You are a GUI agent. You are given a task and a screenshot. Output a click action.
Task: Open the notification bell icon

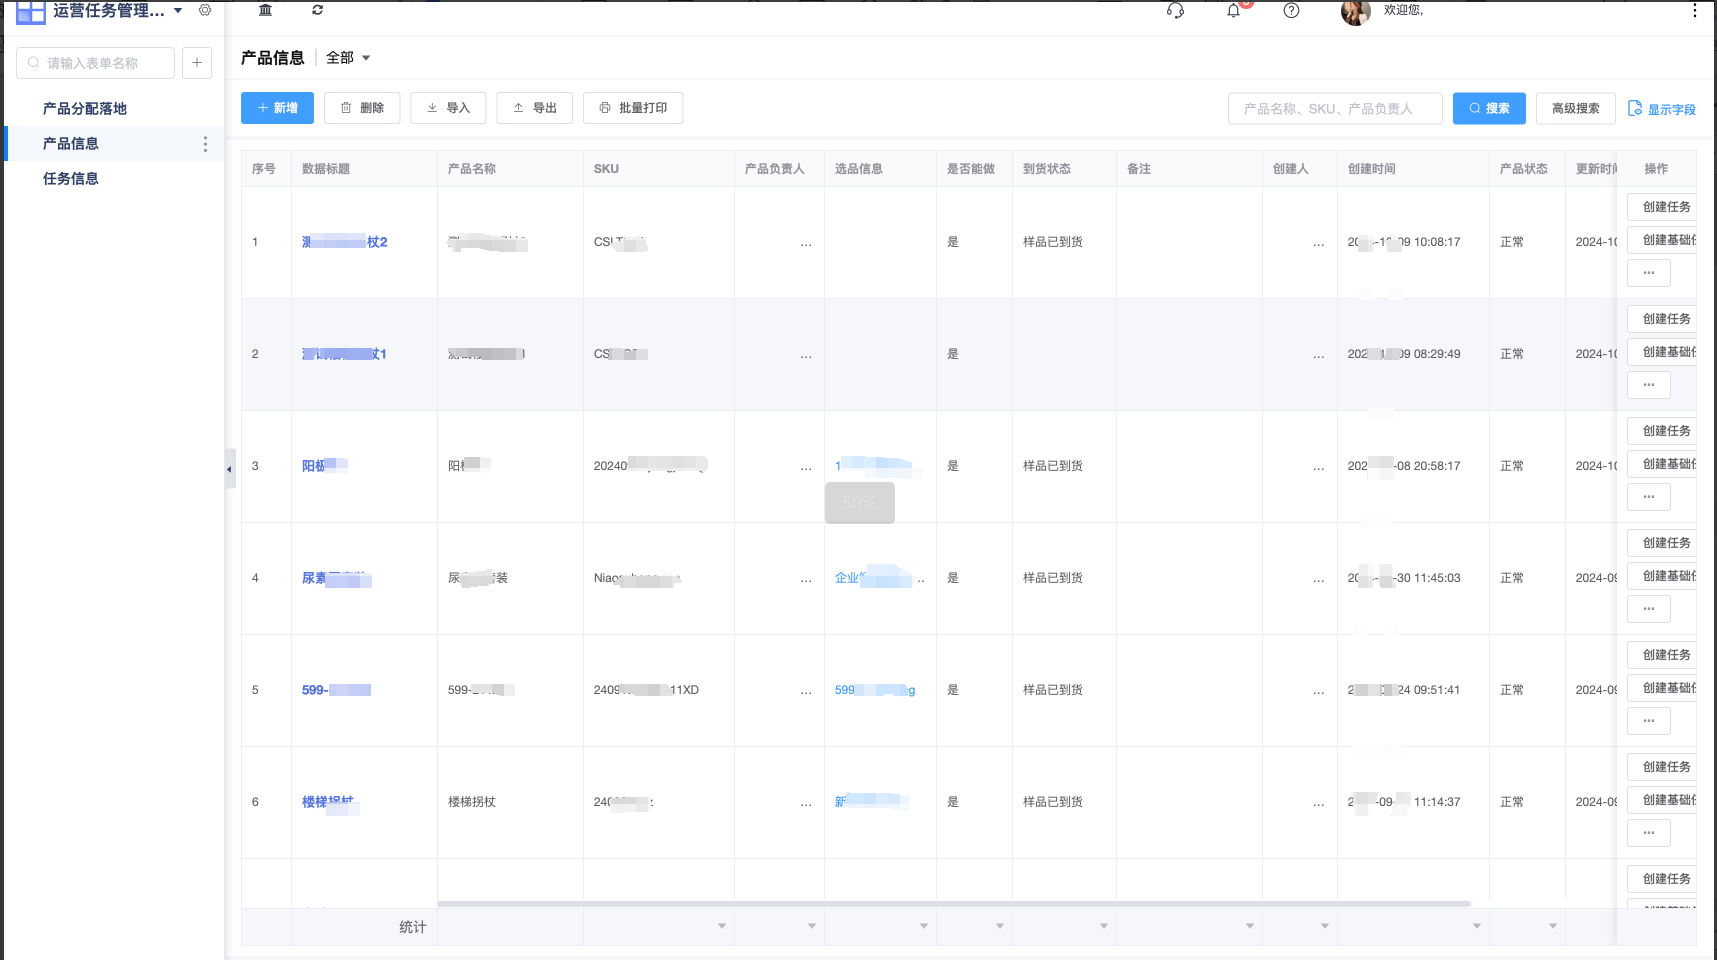point(1234,11)
